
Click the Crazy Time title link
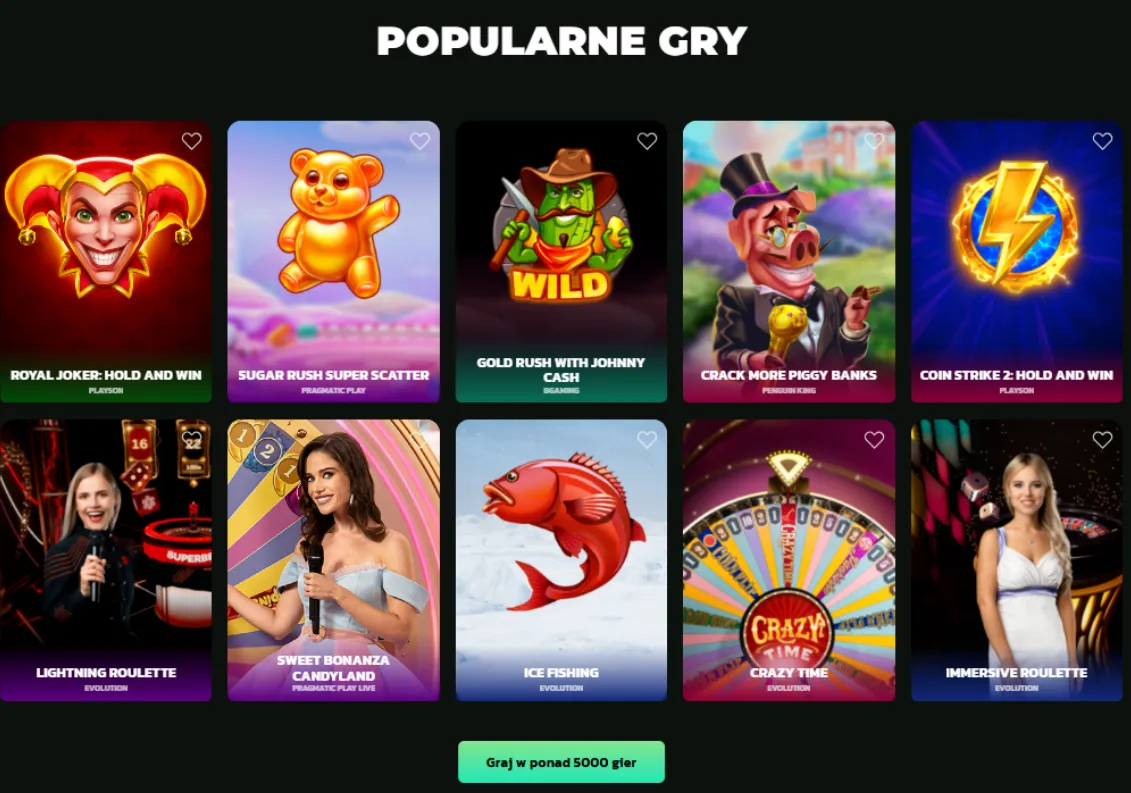tap(788, 672)
